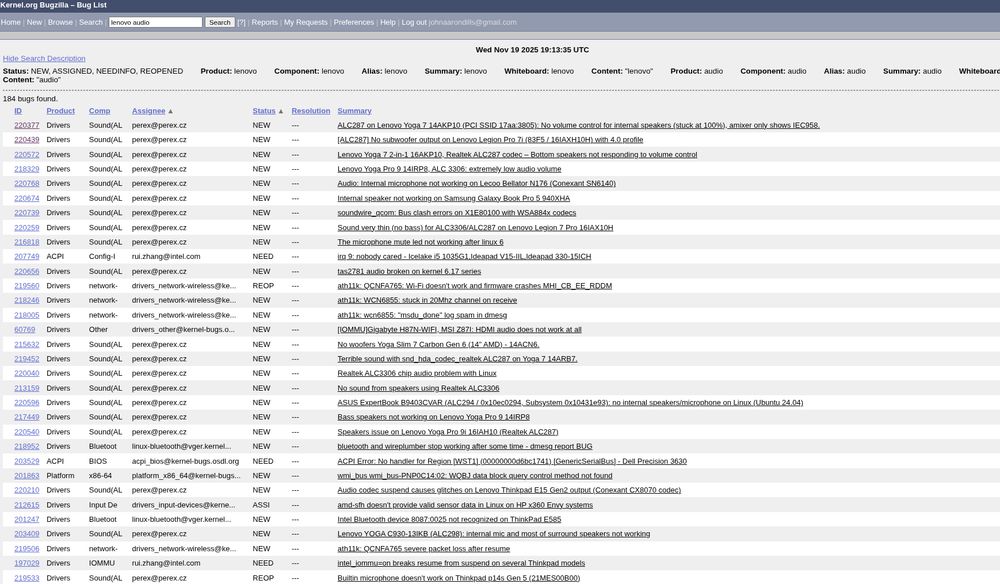
Task: Open 'wmi_bus wmi_bus-PNP0C14:02' summary
Action: [x=474, y=476]
